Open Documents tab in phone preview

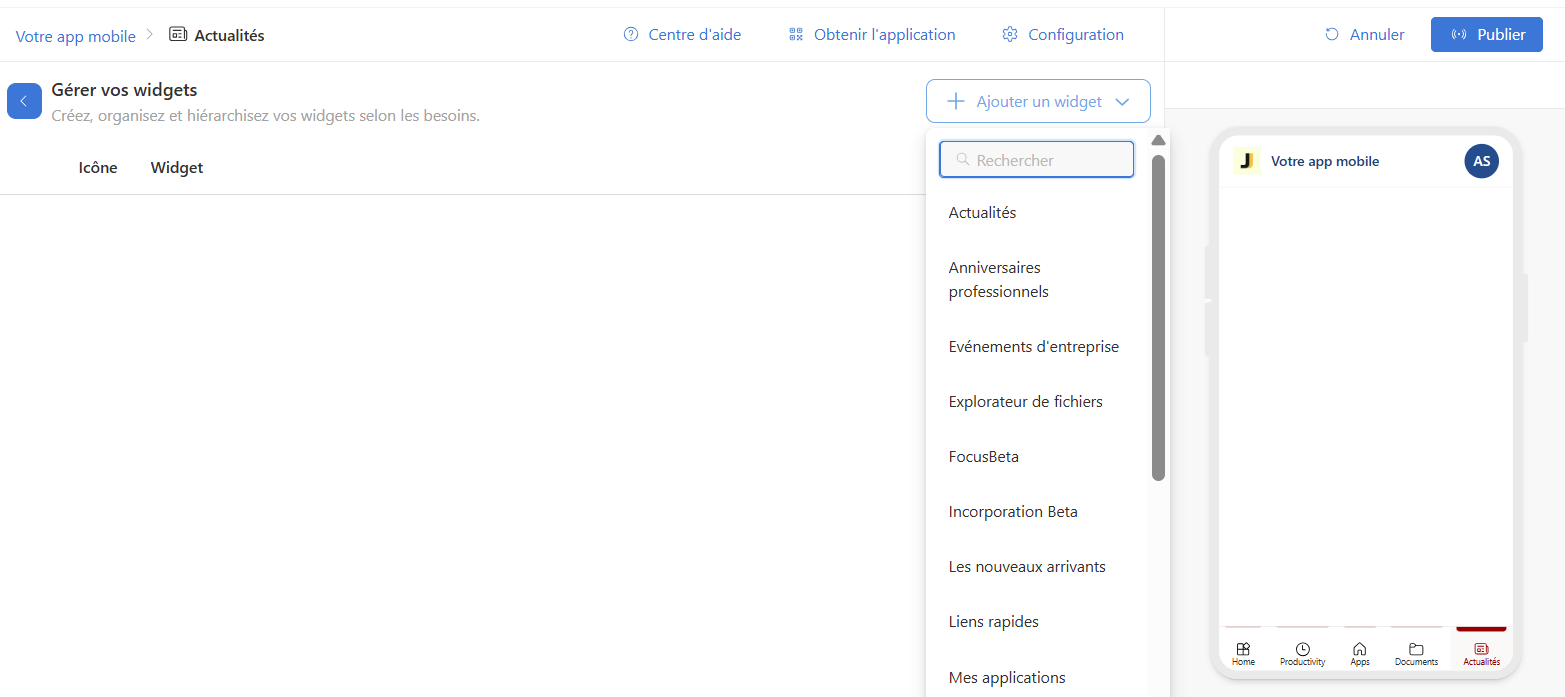(1416, 654)
